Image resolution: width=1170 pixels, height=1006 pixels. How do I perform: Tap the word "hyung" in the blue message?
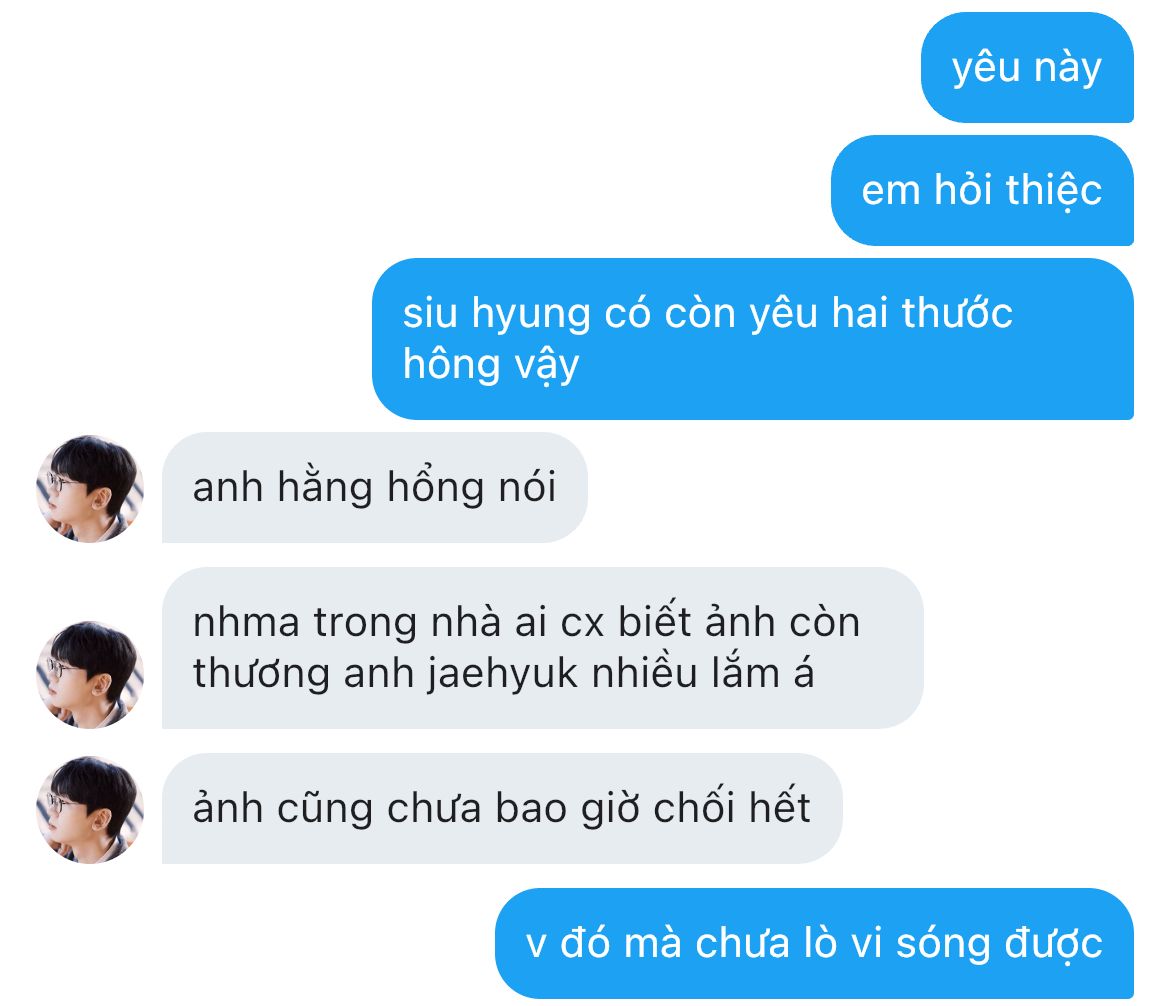(x=531, y=315)
